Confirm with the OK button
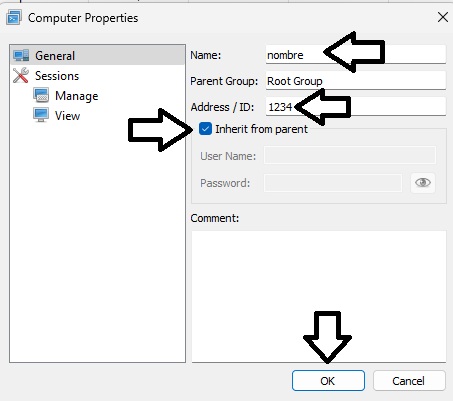The width and height of the screenshot is (453, 401). click(x=328, y=380)
